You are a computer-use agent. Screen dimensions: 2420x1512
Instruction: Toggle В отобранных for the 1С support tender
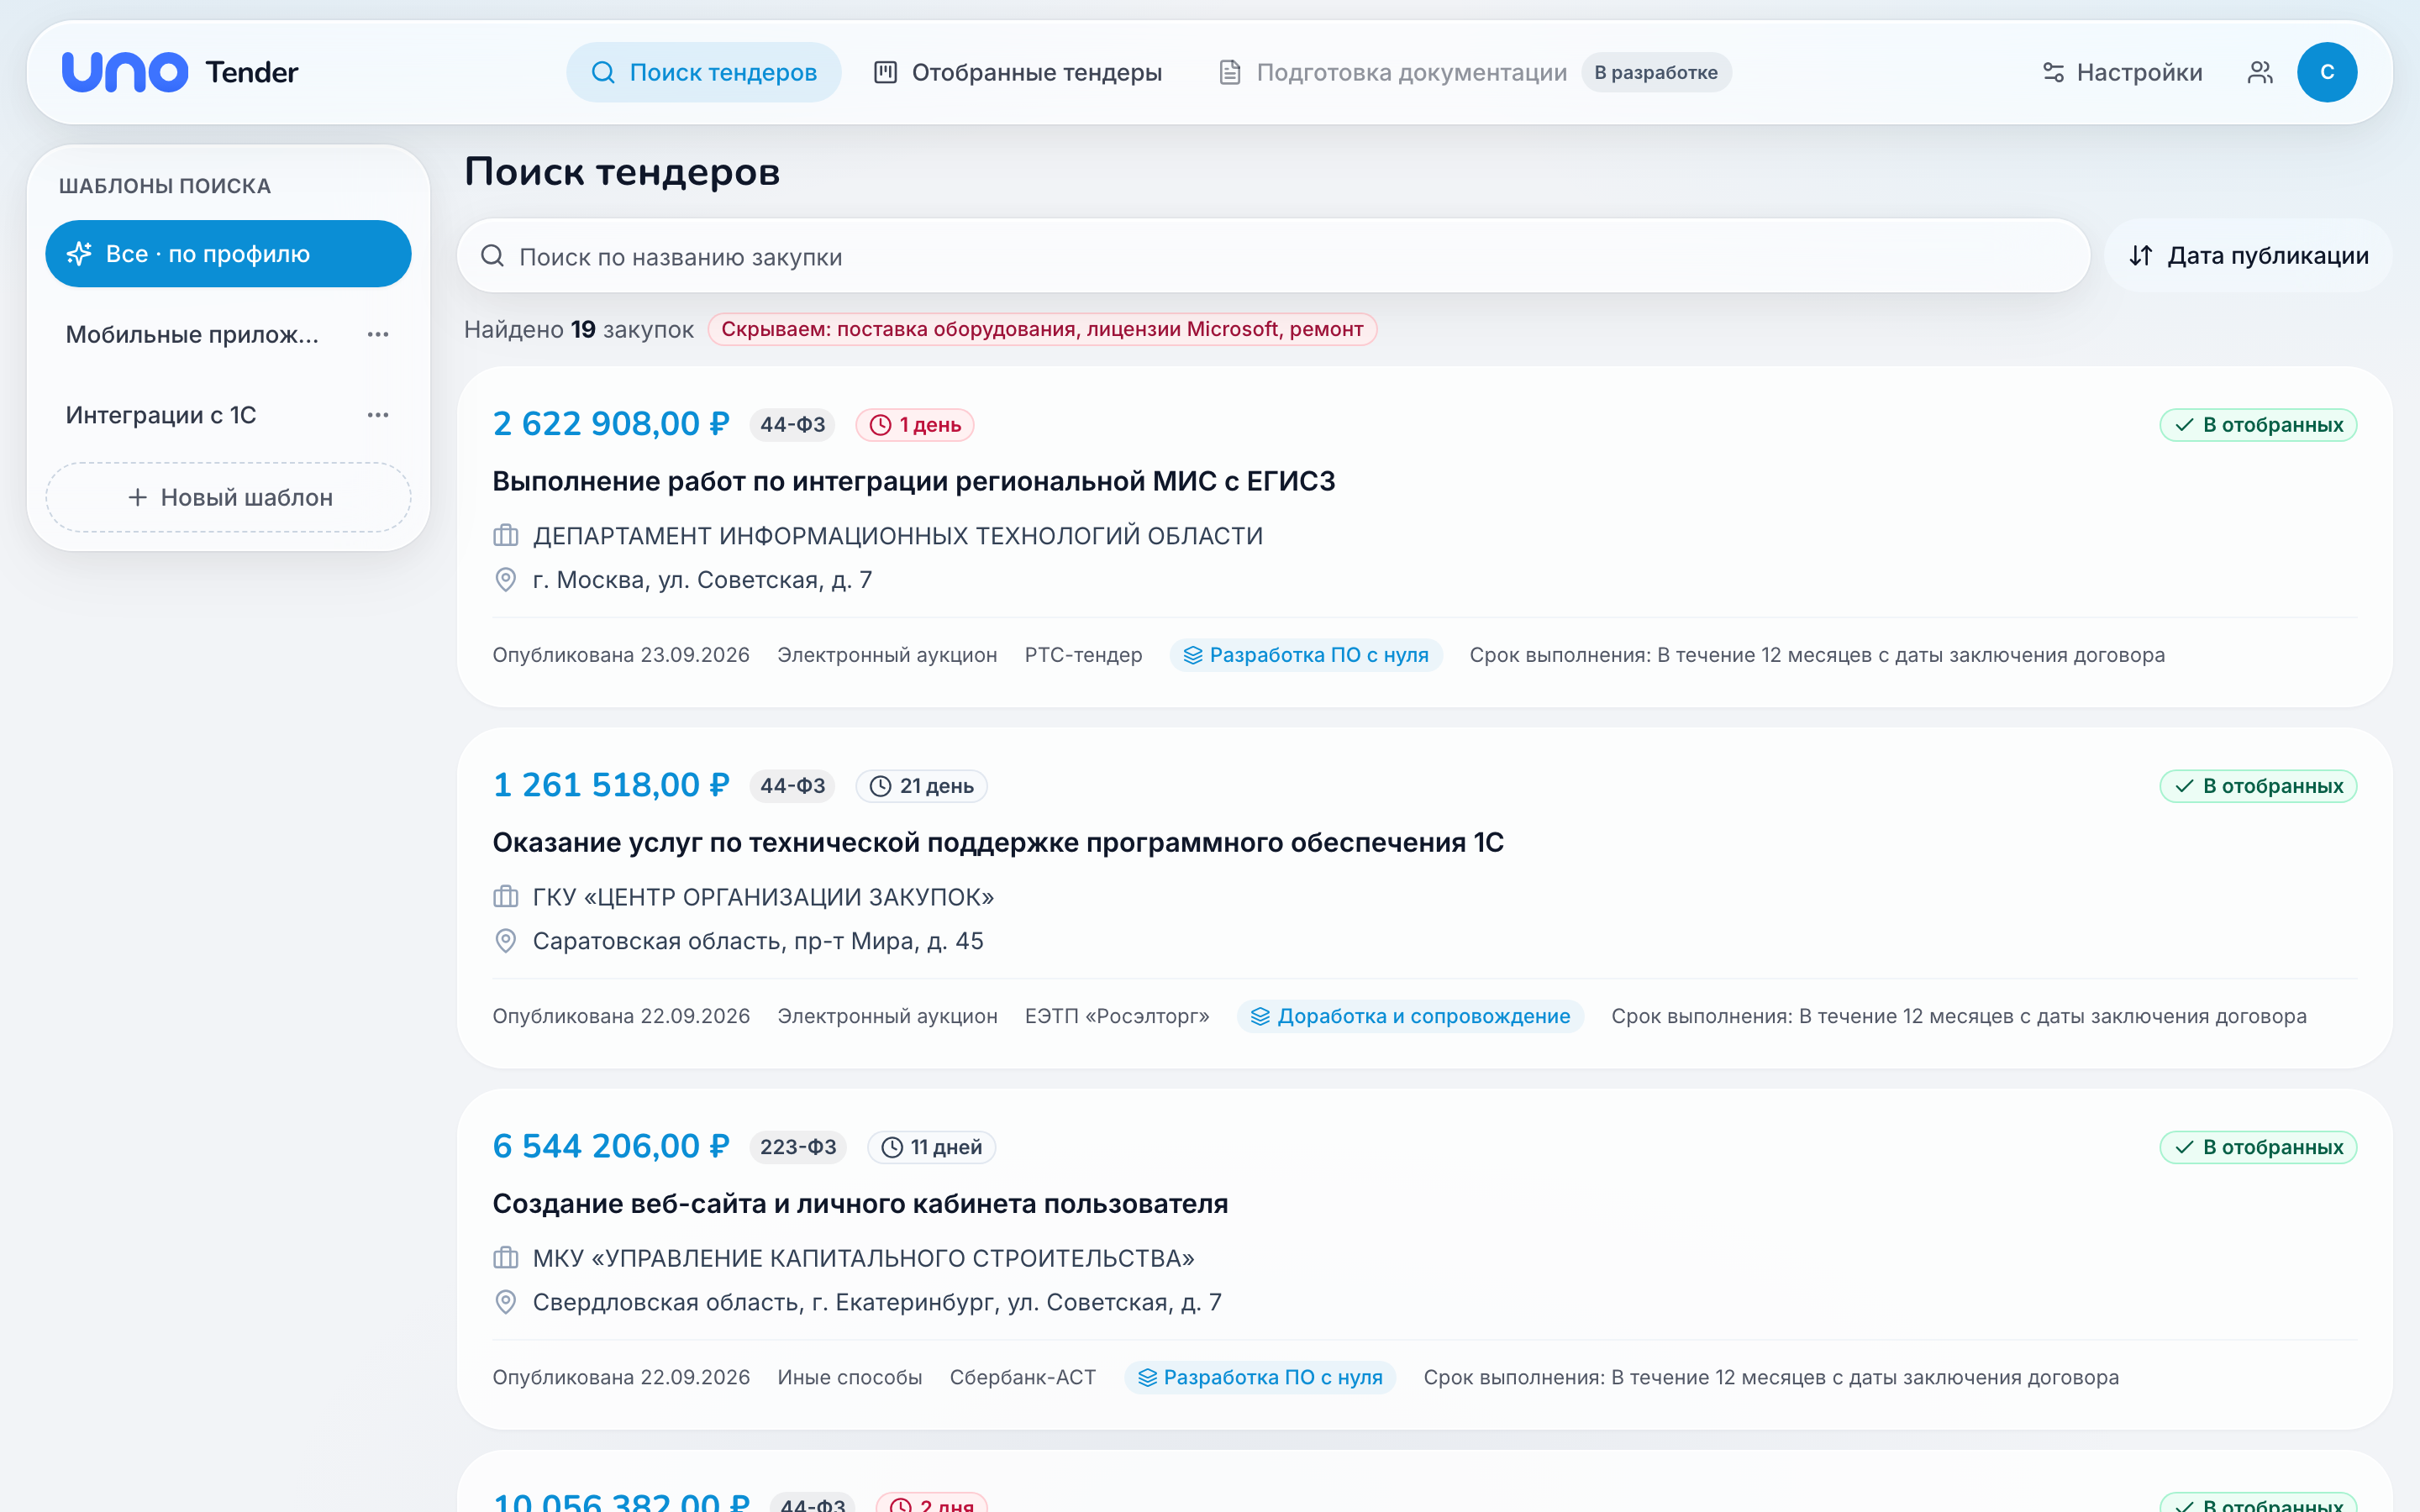click(x=2258, y=786)
